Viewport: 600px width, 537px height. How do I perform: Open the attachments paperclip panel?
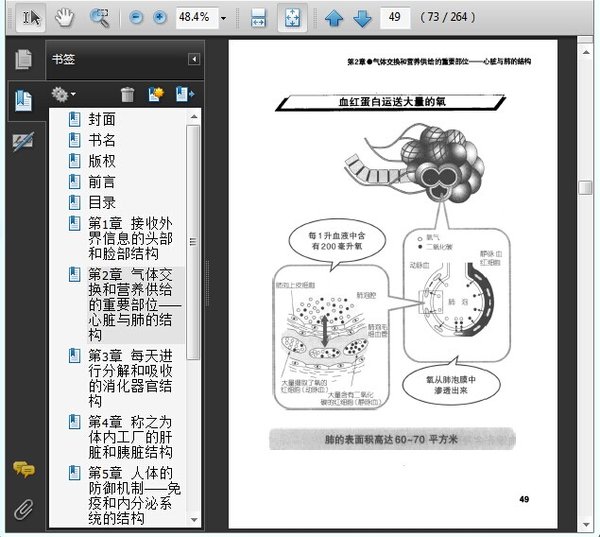24,509
